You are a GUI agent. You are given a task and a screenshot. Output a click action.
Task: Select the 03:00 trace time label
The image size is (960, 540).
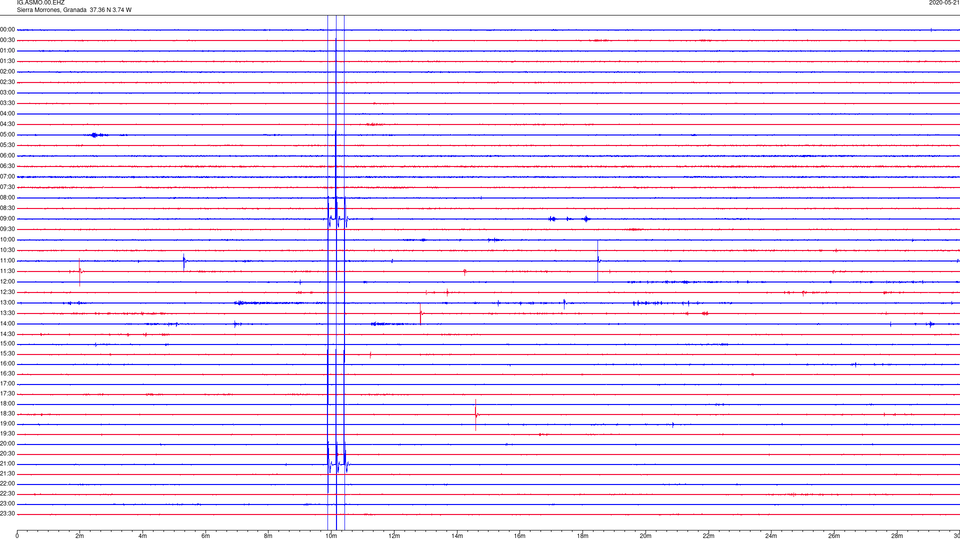7,92
